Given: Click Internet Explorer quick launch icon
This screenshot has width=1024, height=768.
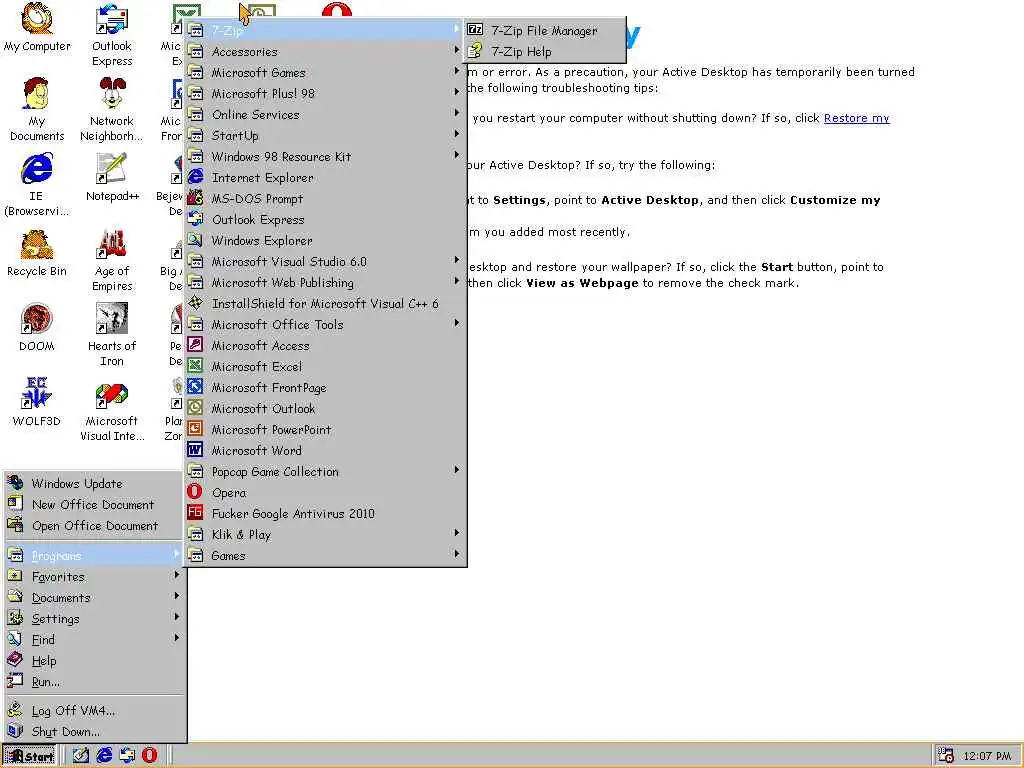Looking at the screenshot, I should point(104,755).
